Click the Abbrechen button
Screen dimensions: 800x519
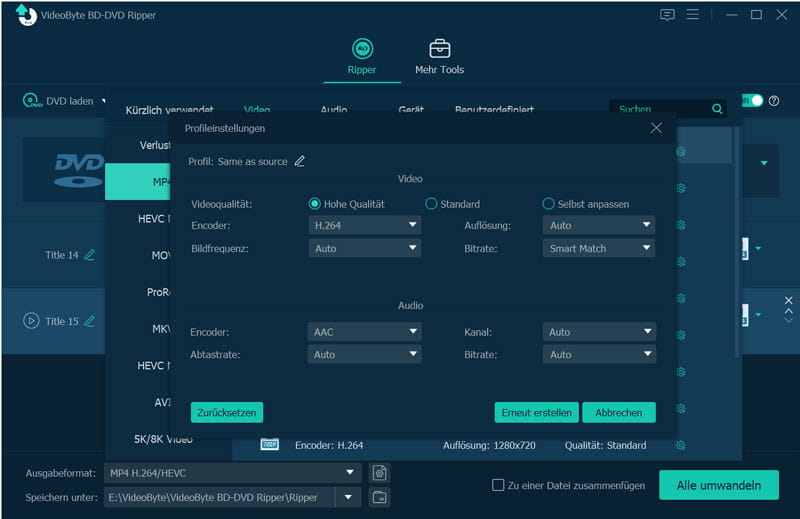[x=619, y=412]
